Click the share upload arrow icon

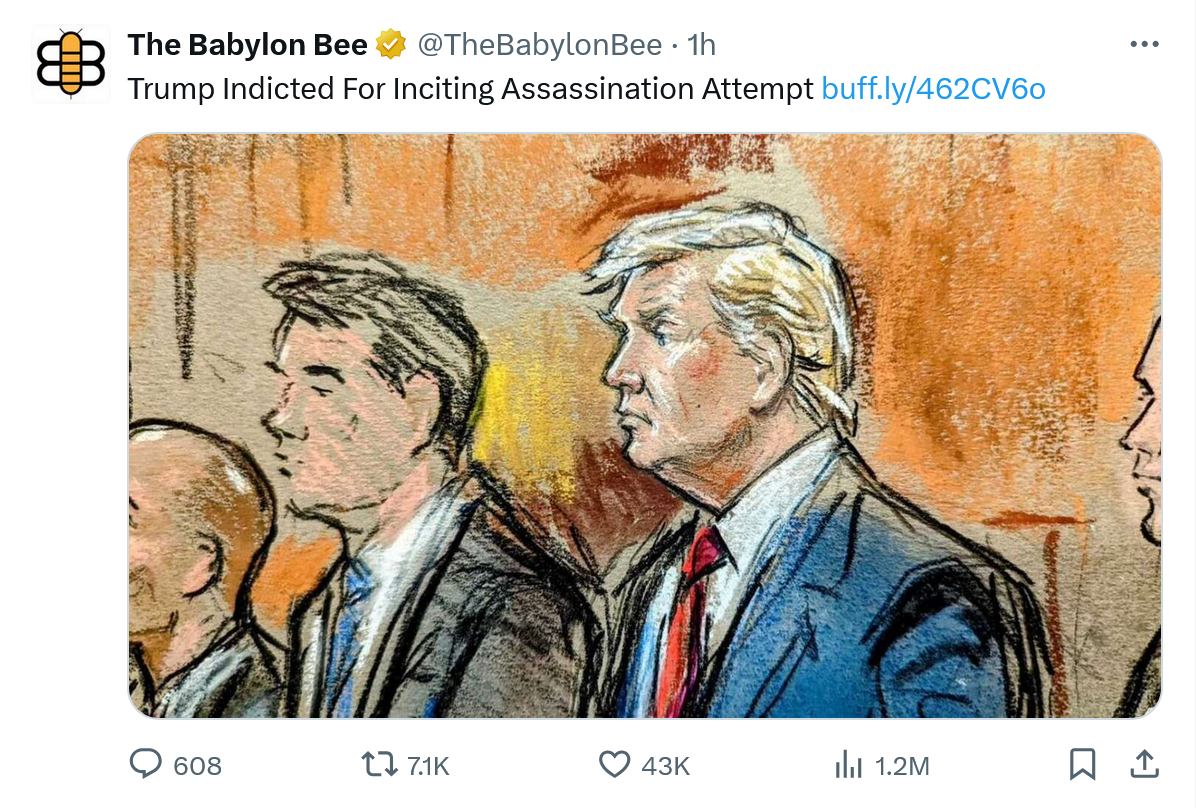[x=1144, y=764]
